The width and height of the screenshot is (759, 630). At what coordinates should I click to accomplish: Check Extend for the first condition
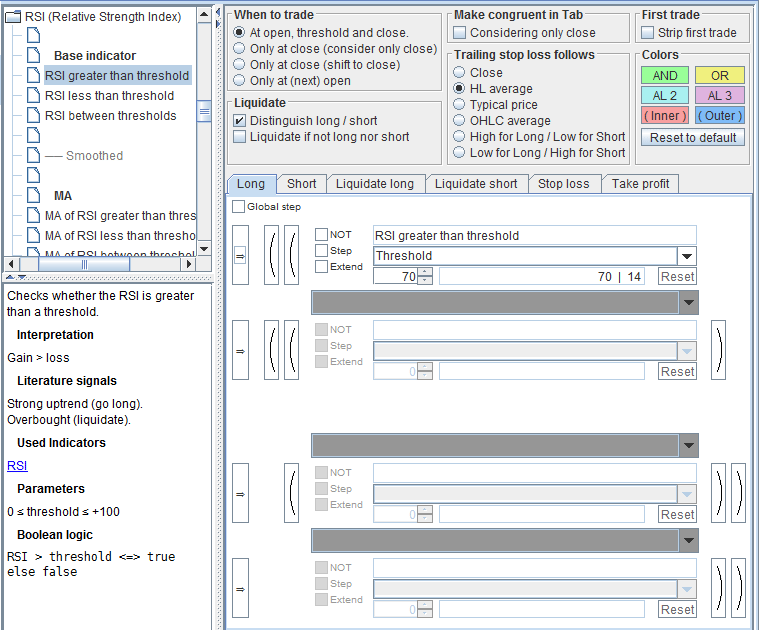click(321, 267)
